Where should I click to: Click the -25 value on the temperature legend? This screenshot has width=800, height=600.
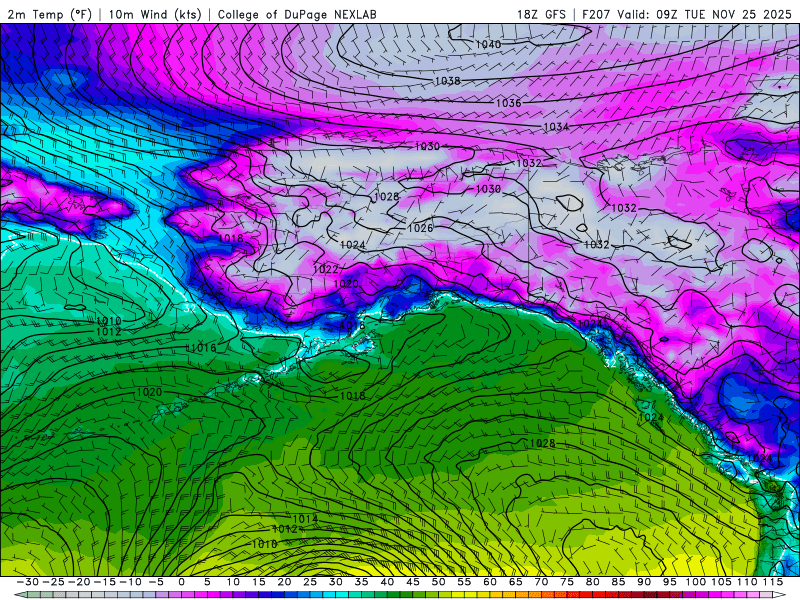pos(53,582)
